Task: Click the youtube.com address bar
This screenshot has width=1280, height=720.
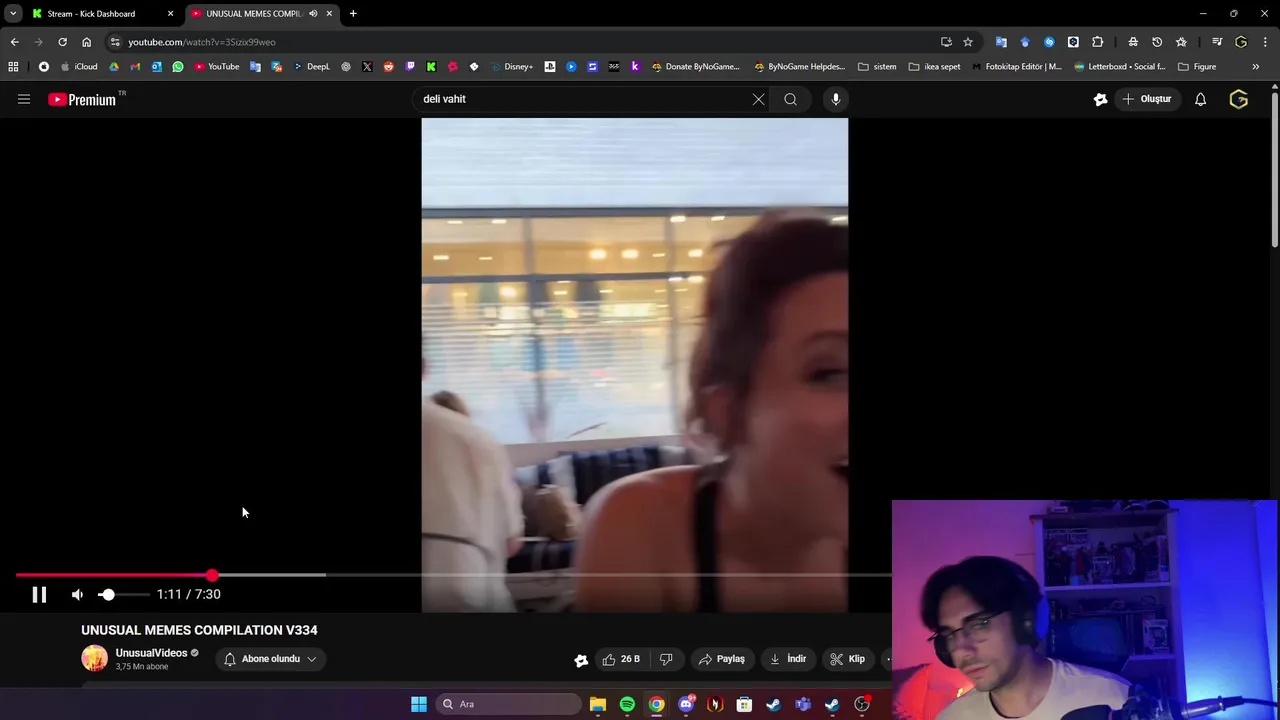Action: [x=530, y=42]
